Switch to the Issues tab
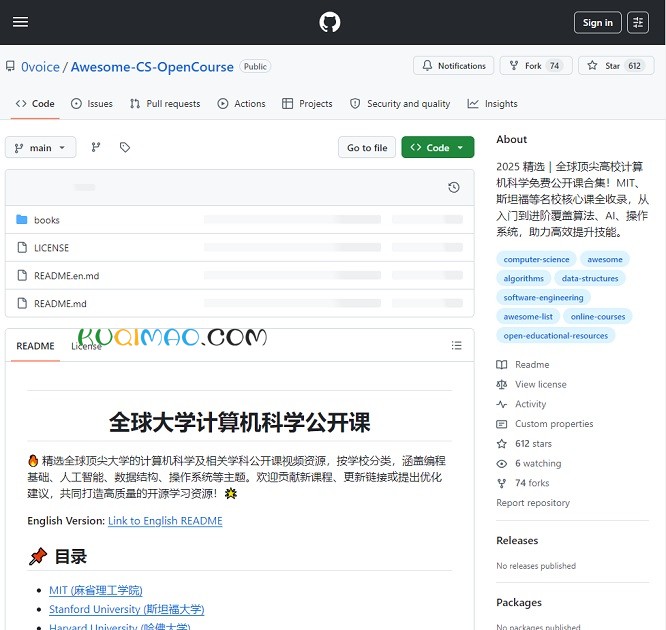This screenshot has height=630, width=666. 92,104
